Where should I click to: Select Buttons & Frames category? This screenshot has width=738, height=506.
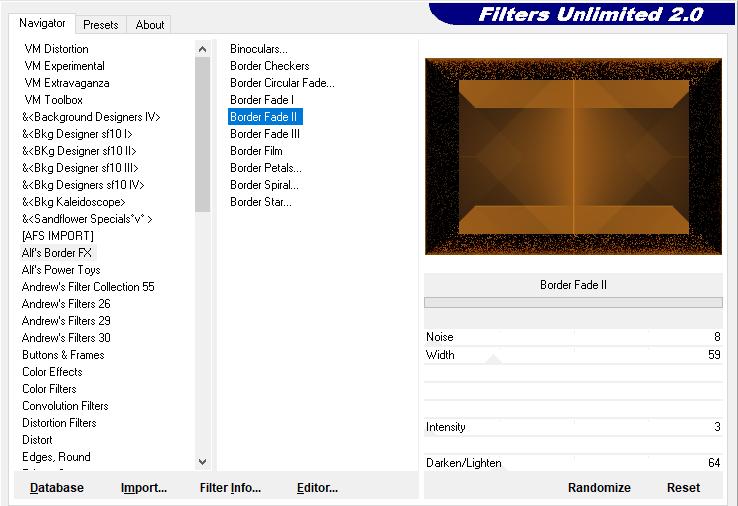[x=63, y=354]
